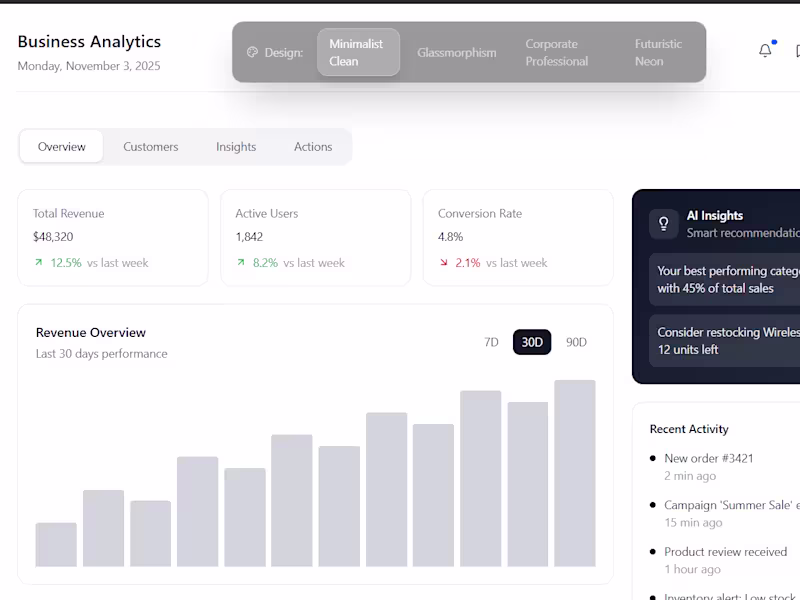This screenshot has width=800, height=600.
Task: Open the notifications bell
Action: coord(765,51)
